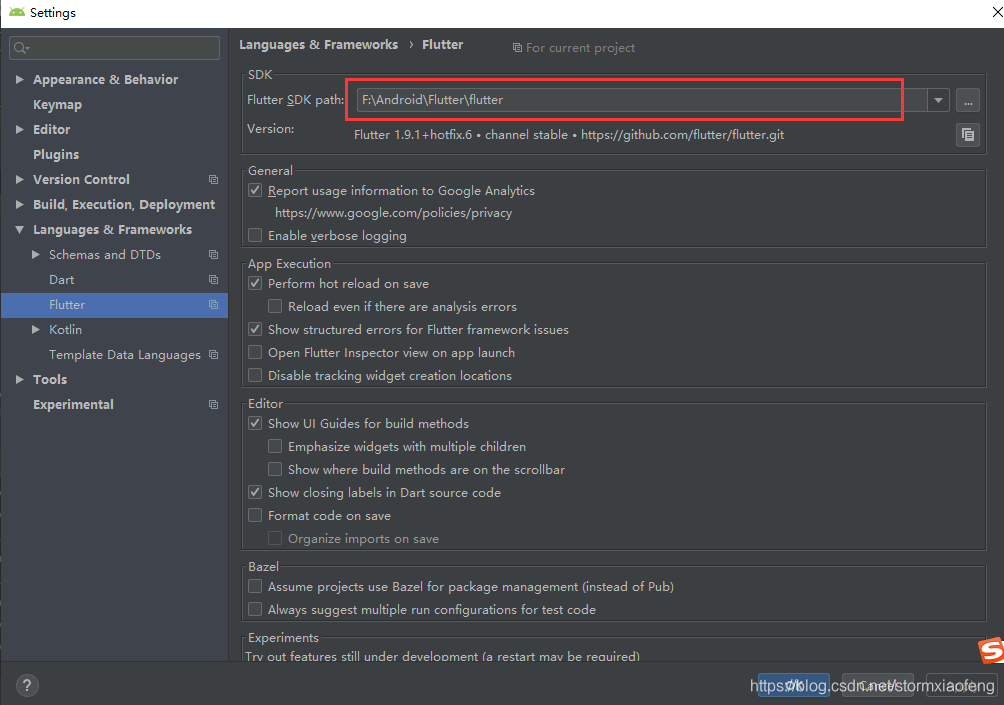Viewport: 1004px width, 705px height.
Task: Check Assume projects use Bazel for package management
Action: tap(255, 587)
